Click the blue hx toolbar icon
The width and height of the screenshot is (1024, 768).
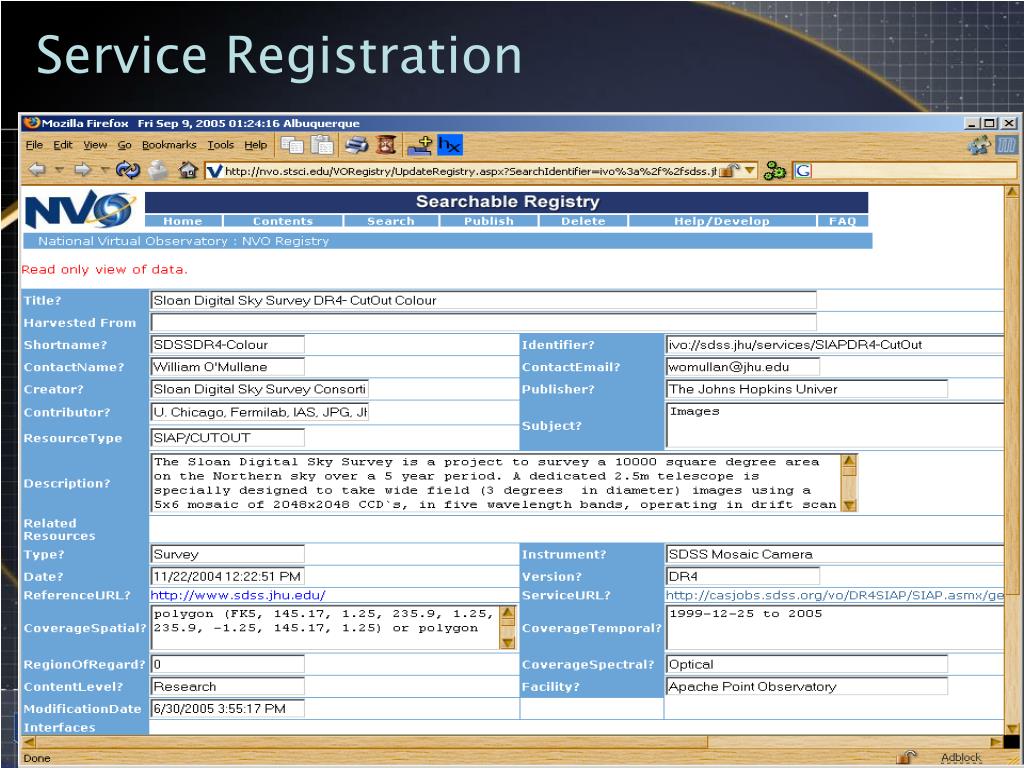coord(450,144)
